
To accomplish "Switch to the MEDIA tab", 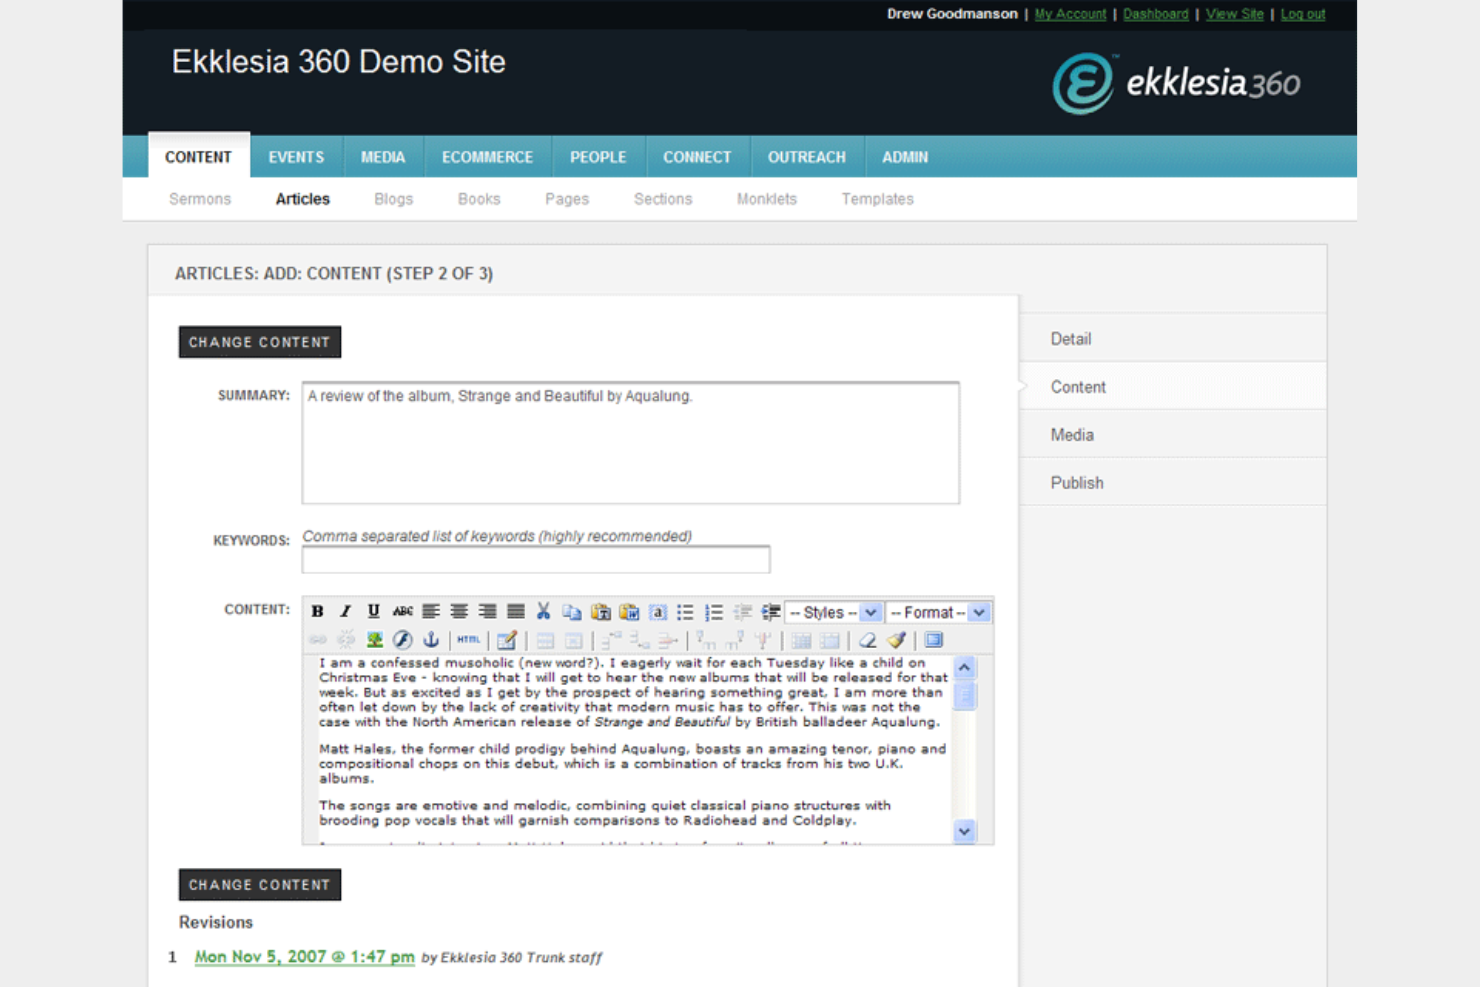I will coord(383,157).
